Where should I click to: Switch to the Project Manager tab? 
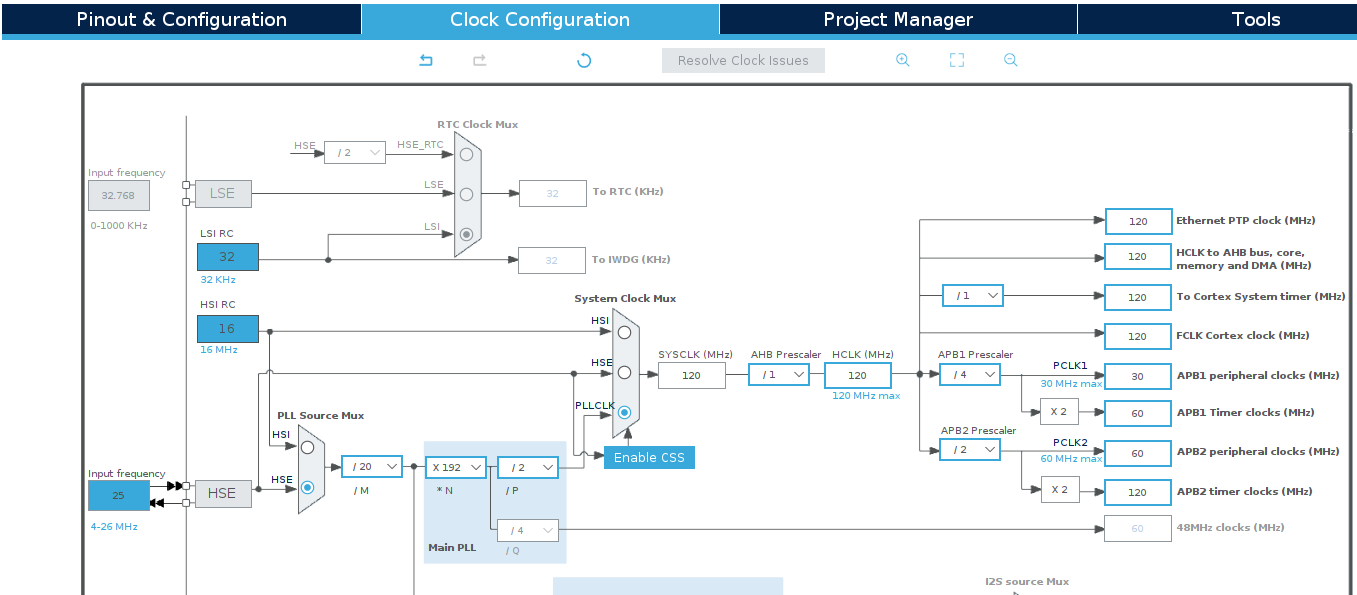(x=897, y=19)
